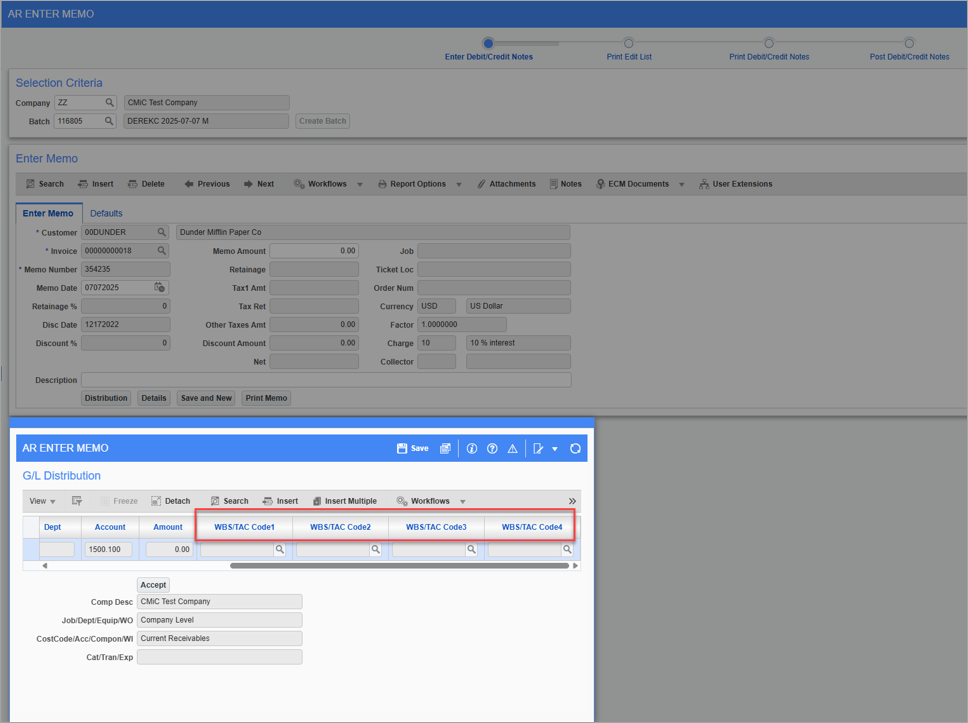The height and width of the screenshot is (723, 968).
Task: Open Attachments in the Enter Memo toolbar
Action: pos(506,184)
